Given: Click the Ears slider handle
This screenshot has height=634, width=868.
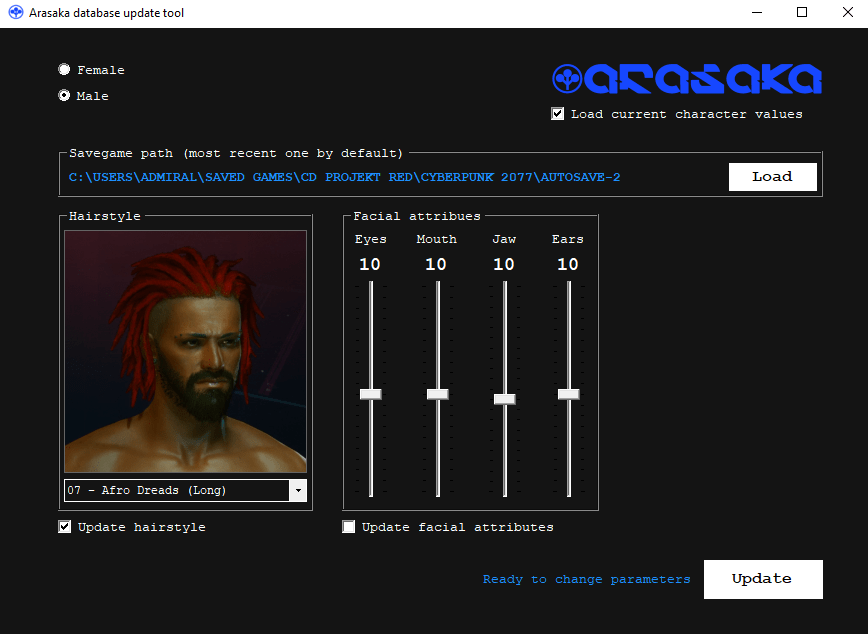Looking at the screenshot, I should [x=568, y=394].
